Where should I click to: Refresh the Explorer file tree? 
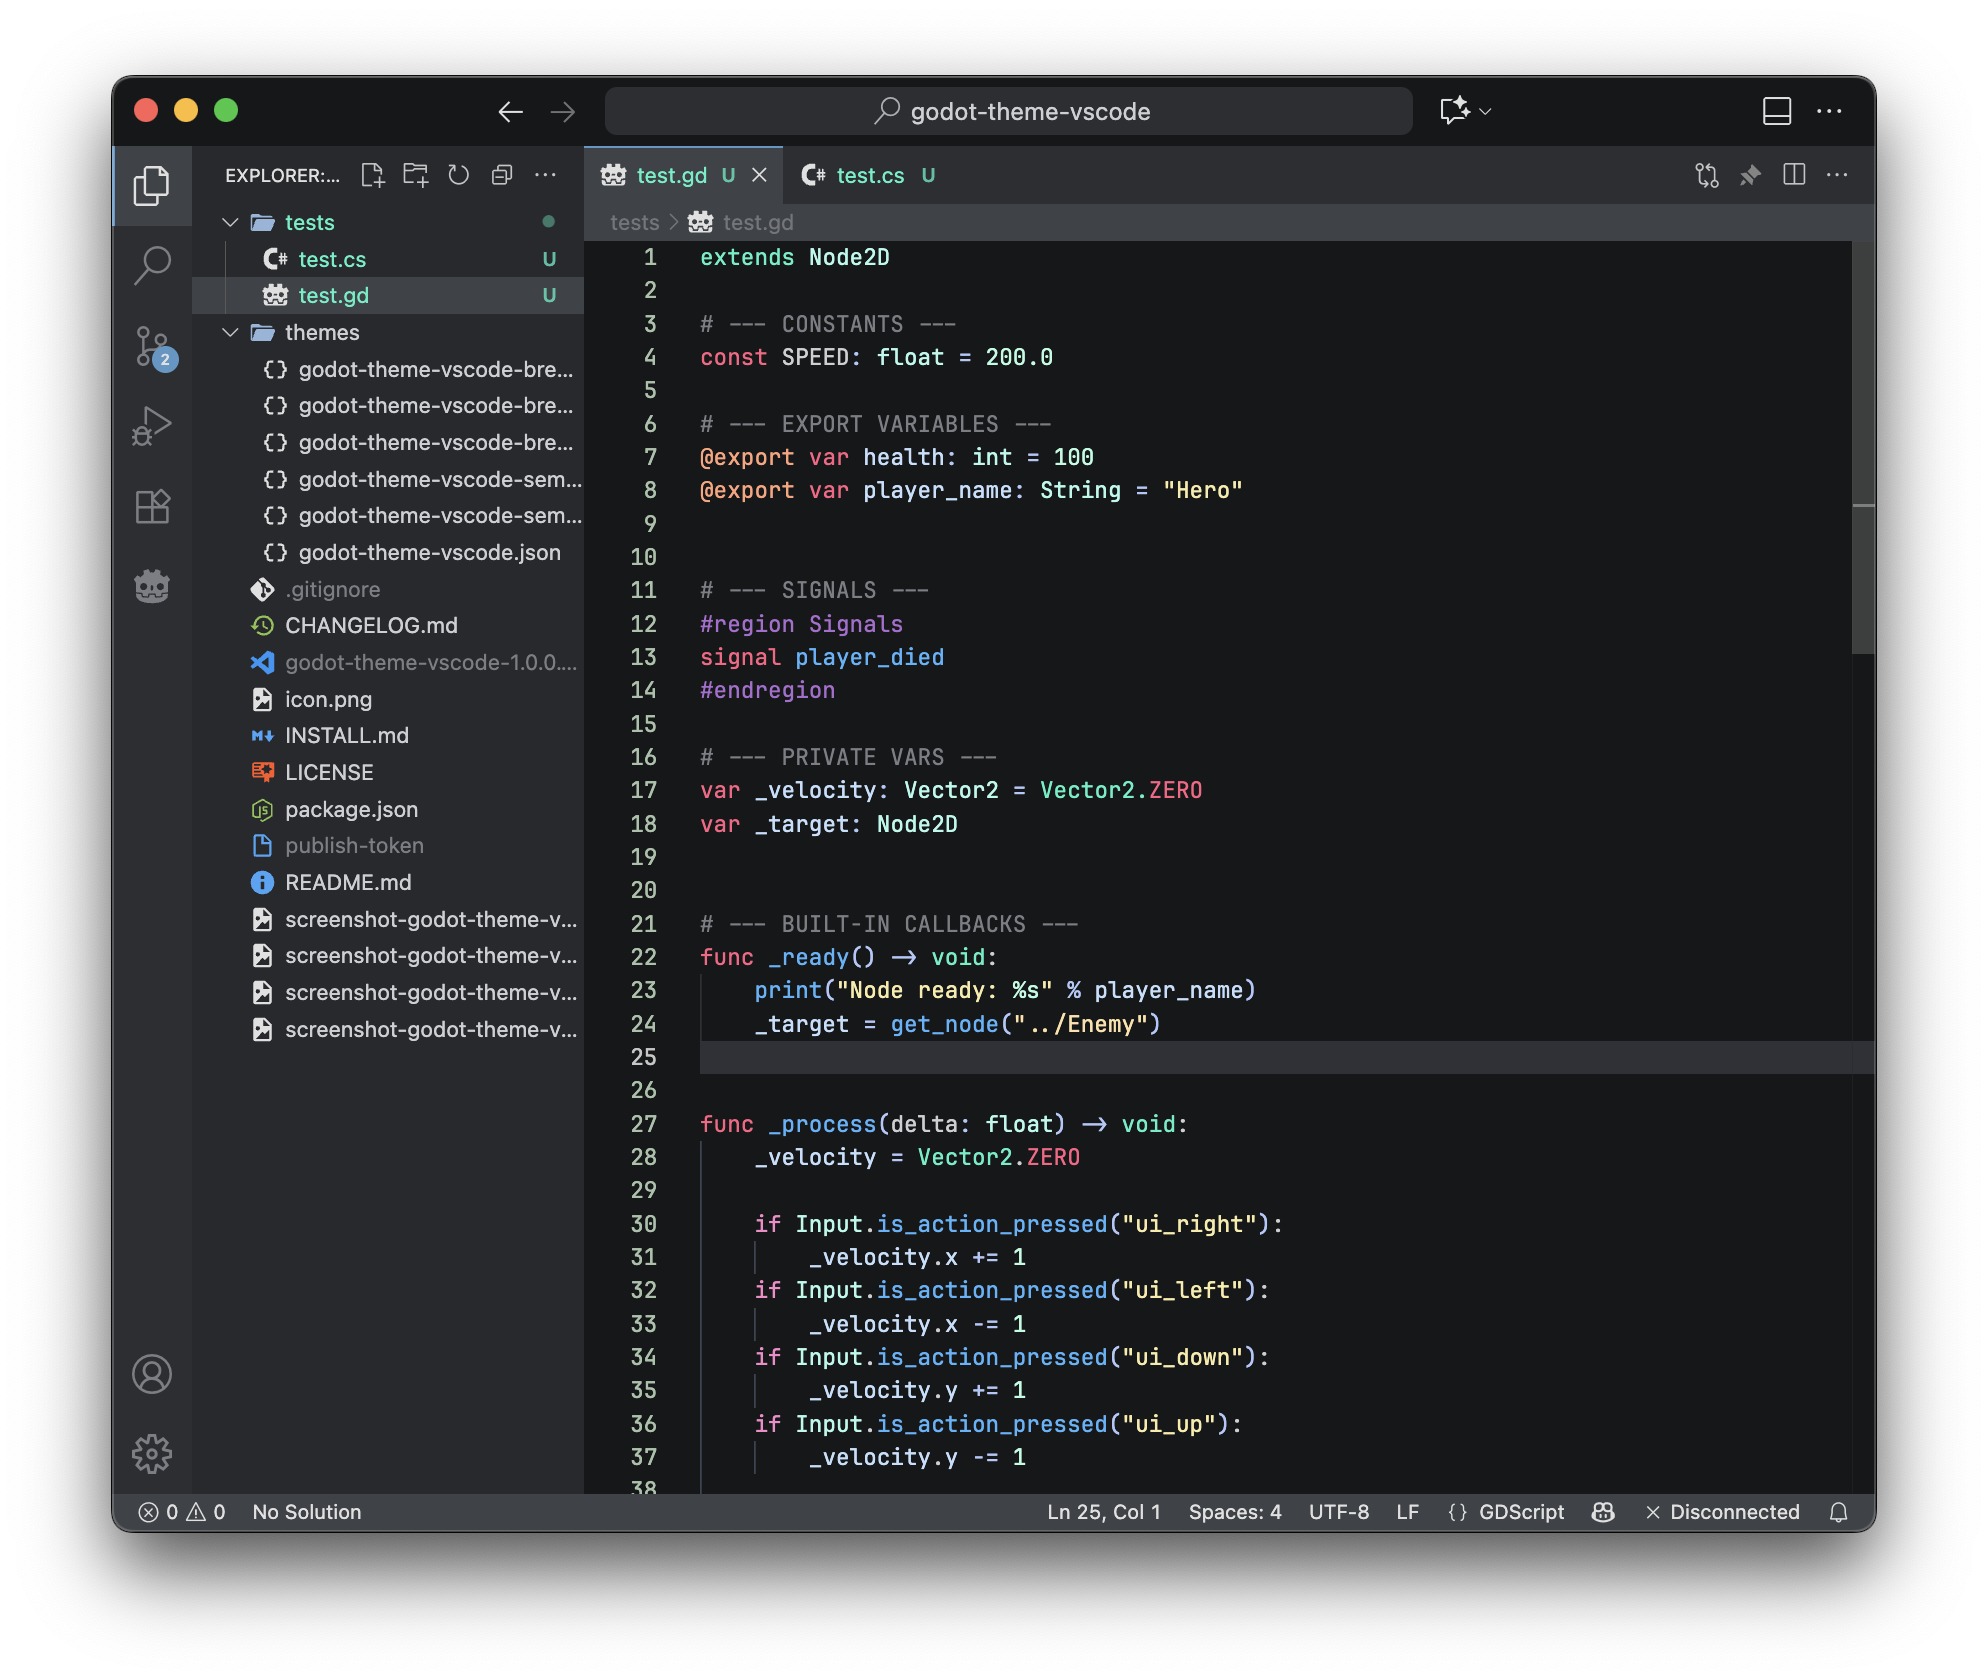458,175
